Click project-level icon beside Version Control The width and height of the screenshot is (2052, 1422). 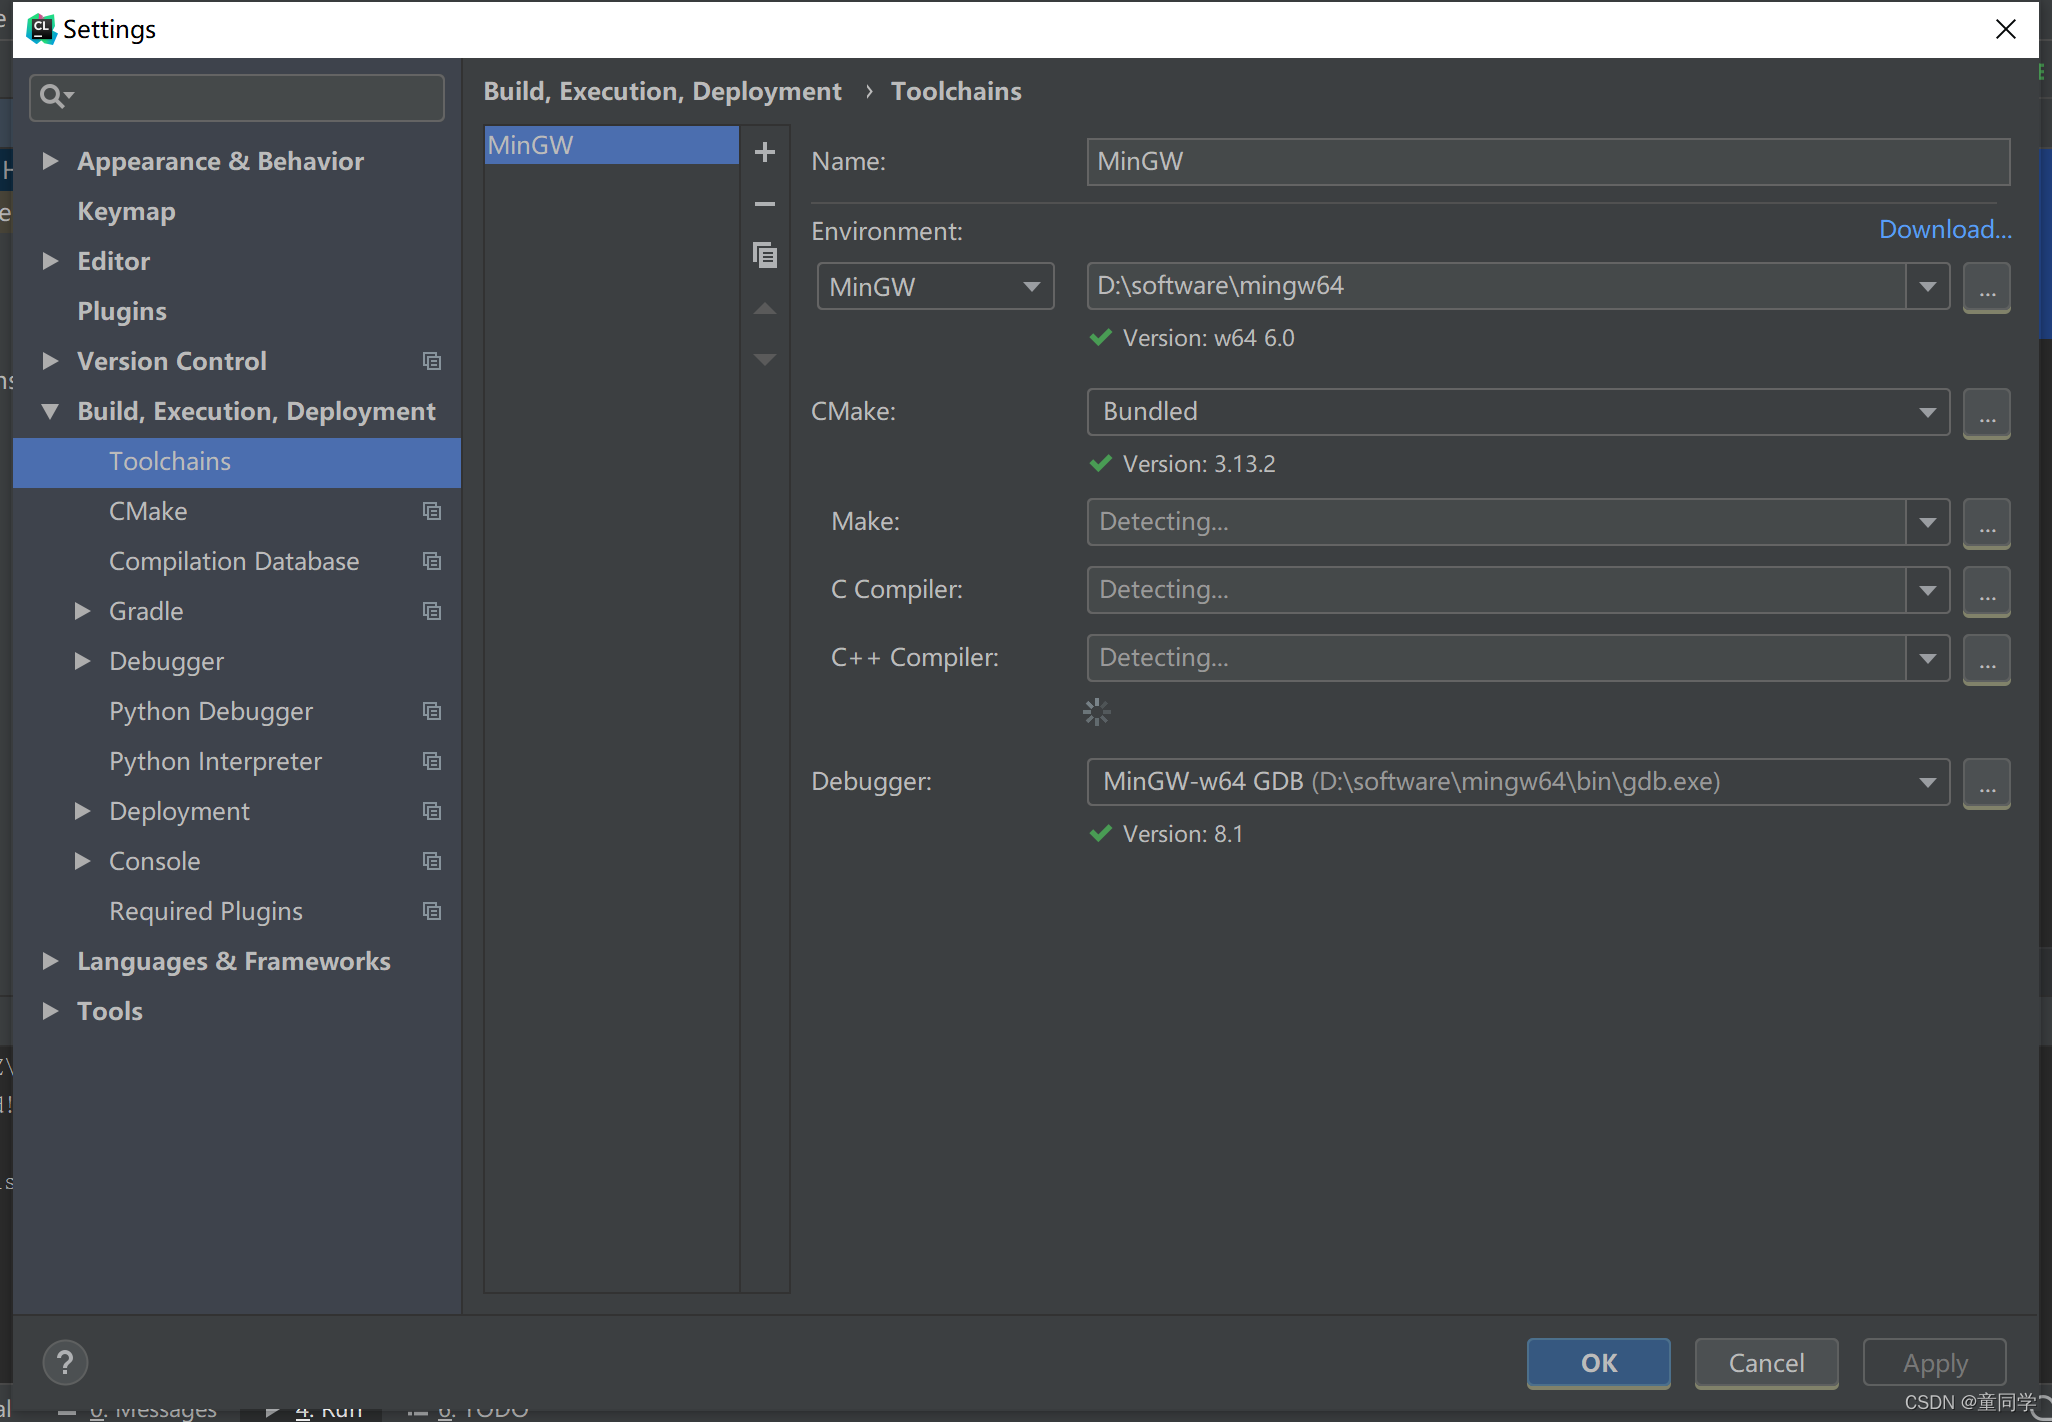coord(432,361)
